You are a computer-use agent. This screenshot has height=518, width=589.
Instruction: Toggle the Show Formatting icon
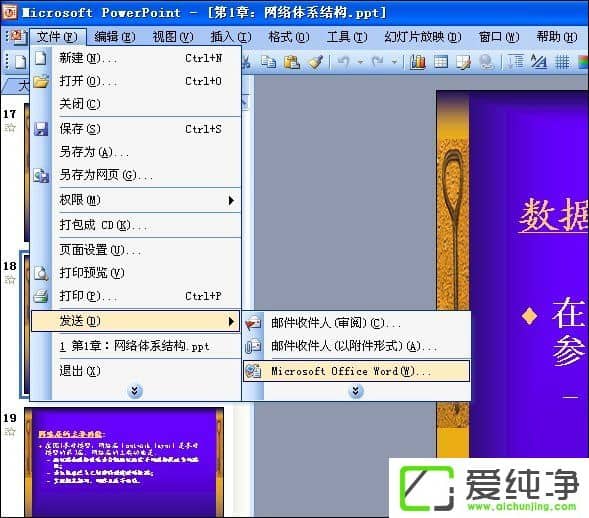pos(539,62)
